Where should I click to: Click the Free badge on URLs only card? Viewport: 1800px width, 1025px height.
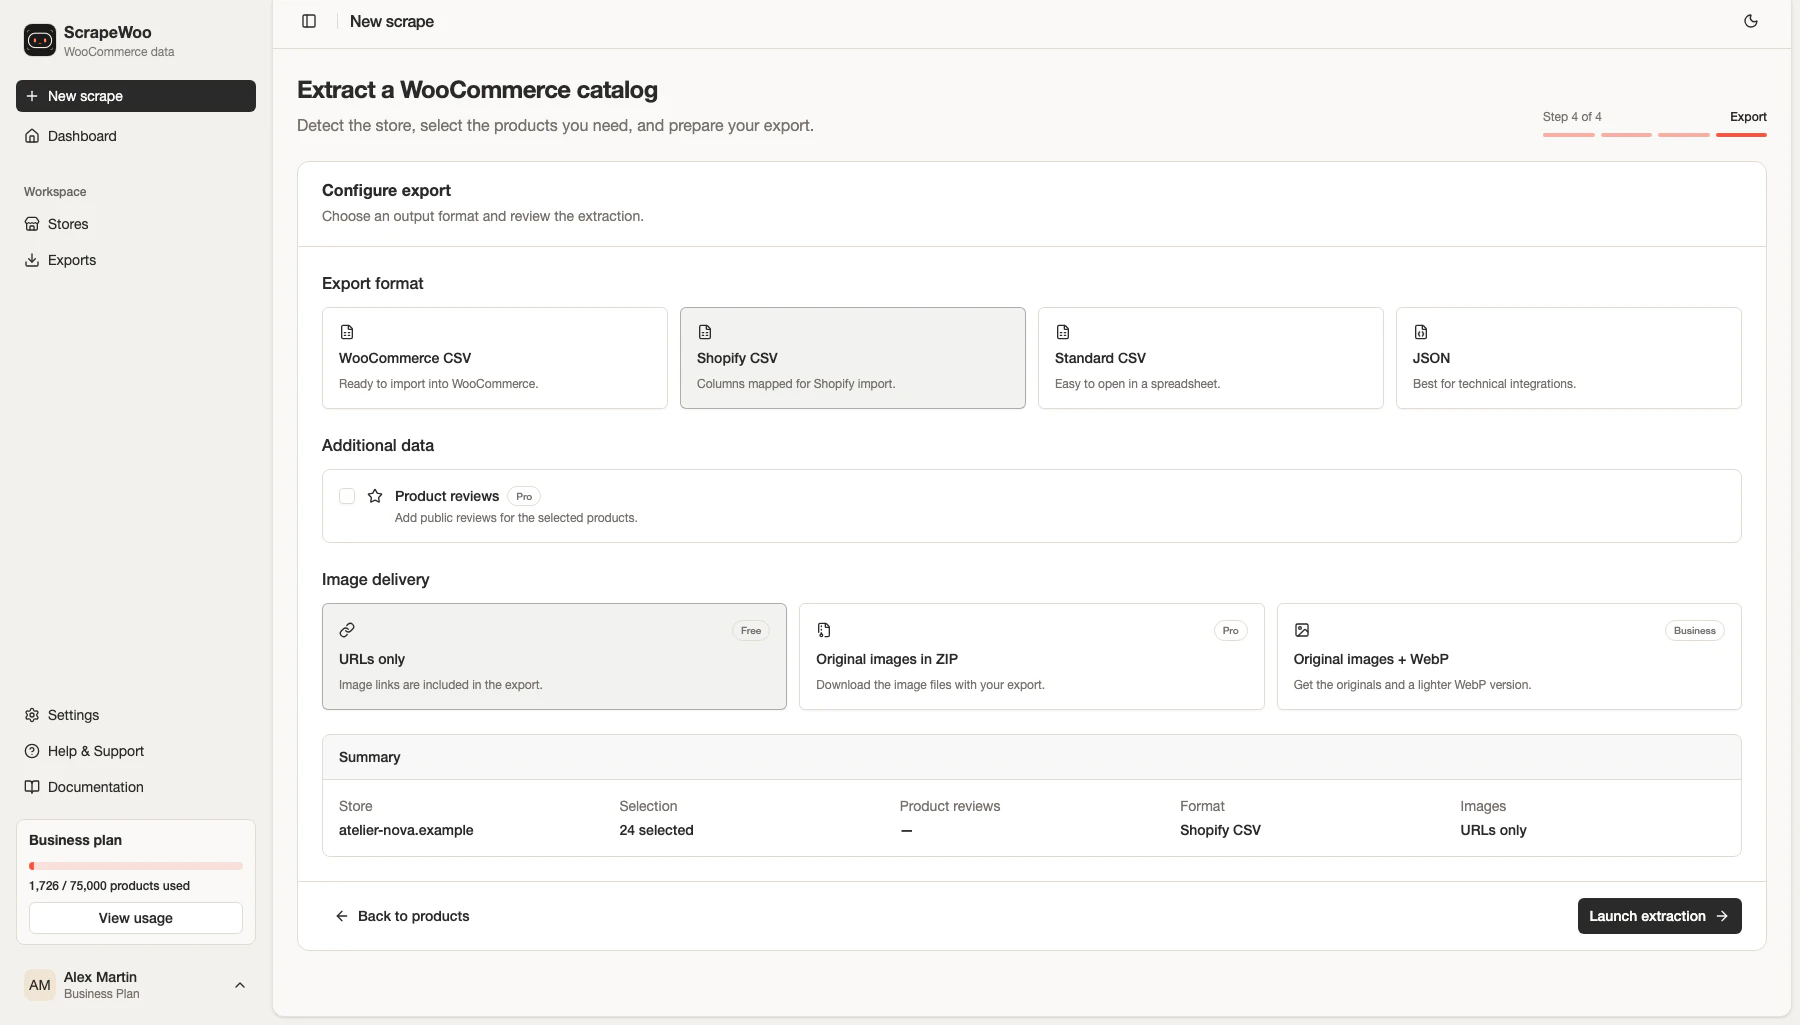coord(751,630)
